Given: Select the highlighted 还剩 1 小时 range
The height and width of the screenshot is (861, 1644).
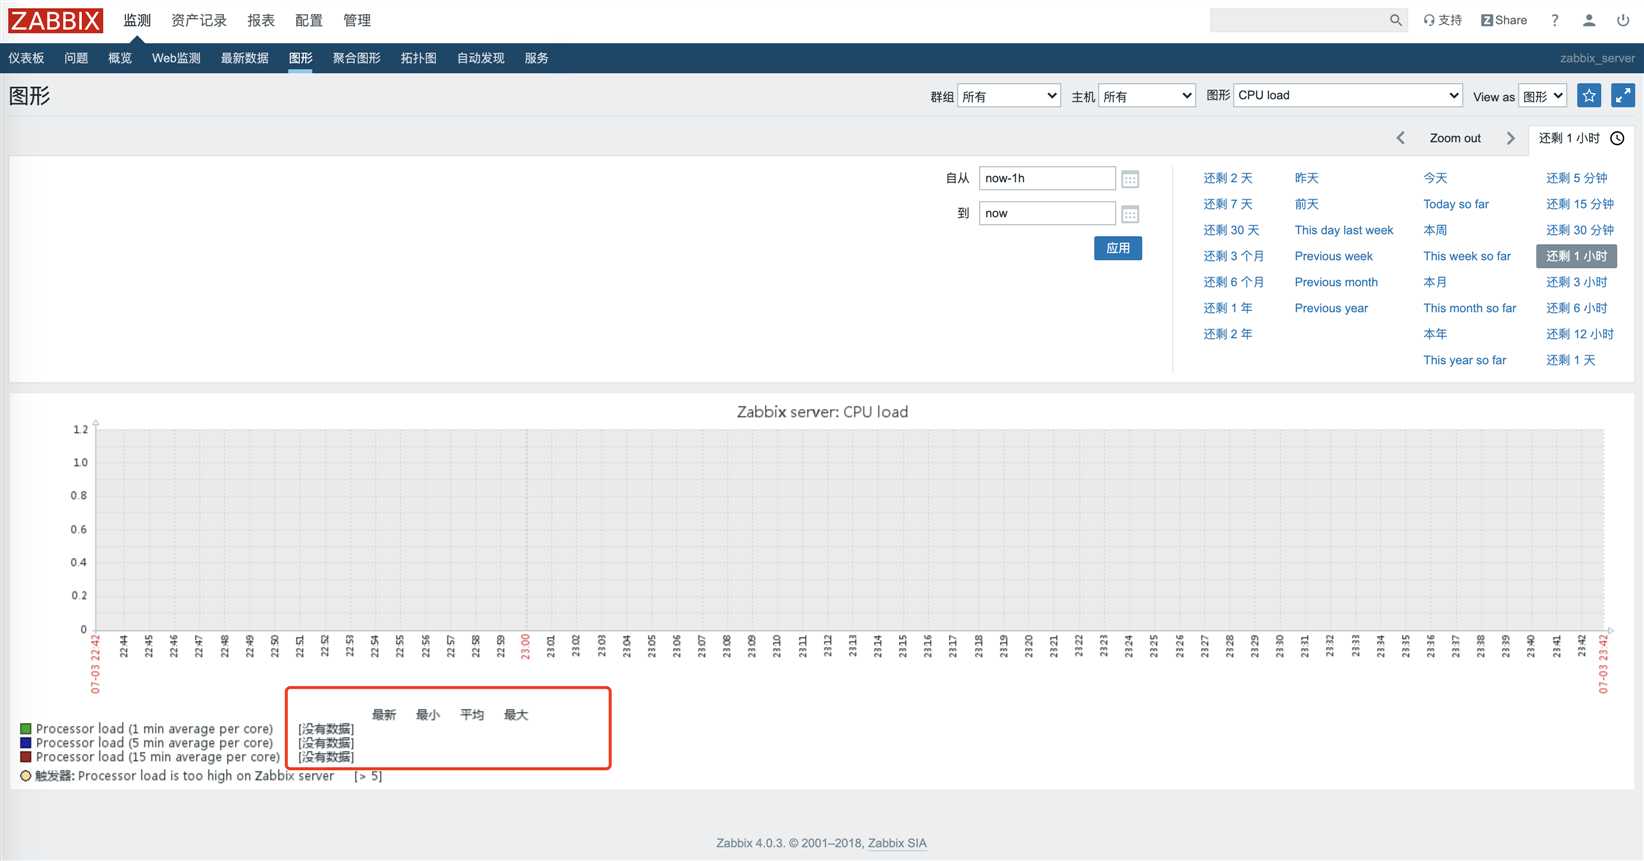Looking at the screenshot, I should tap(1577, 256).
